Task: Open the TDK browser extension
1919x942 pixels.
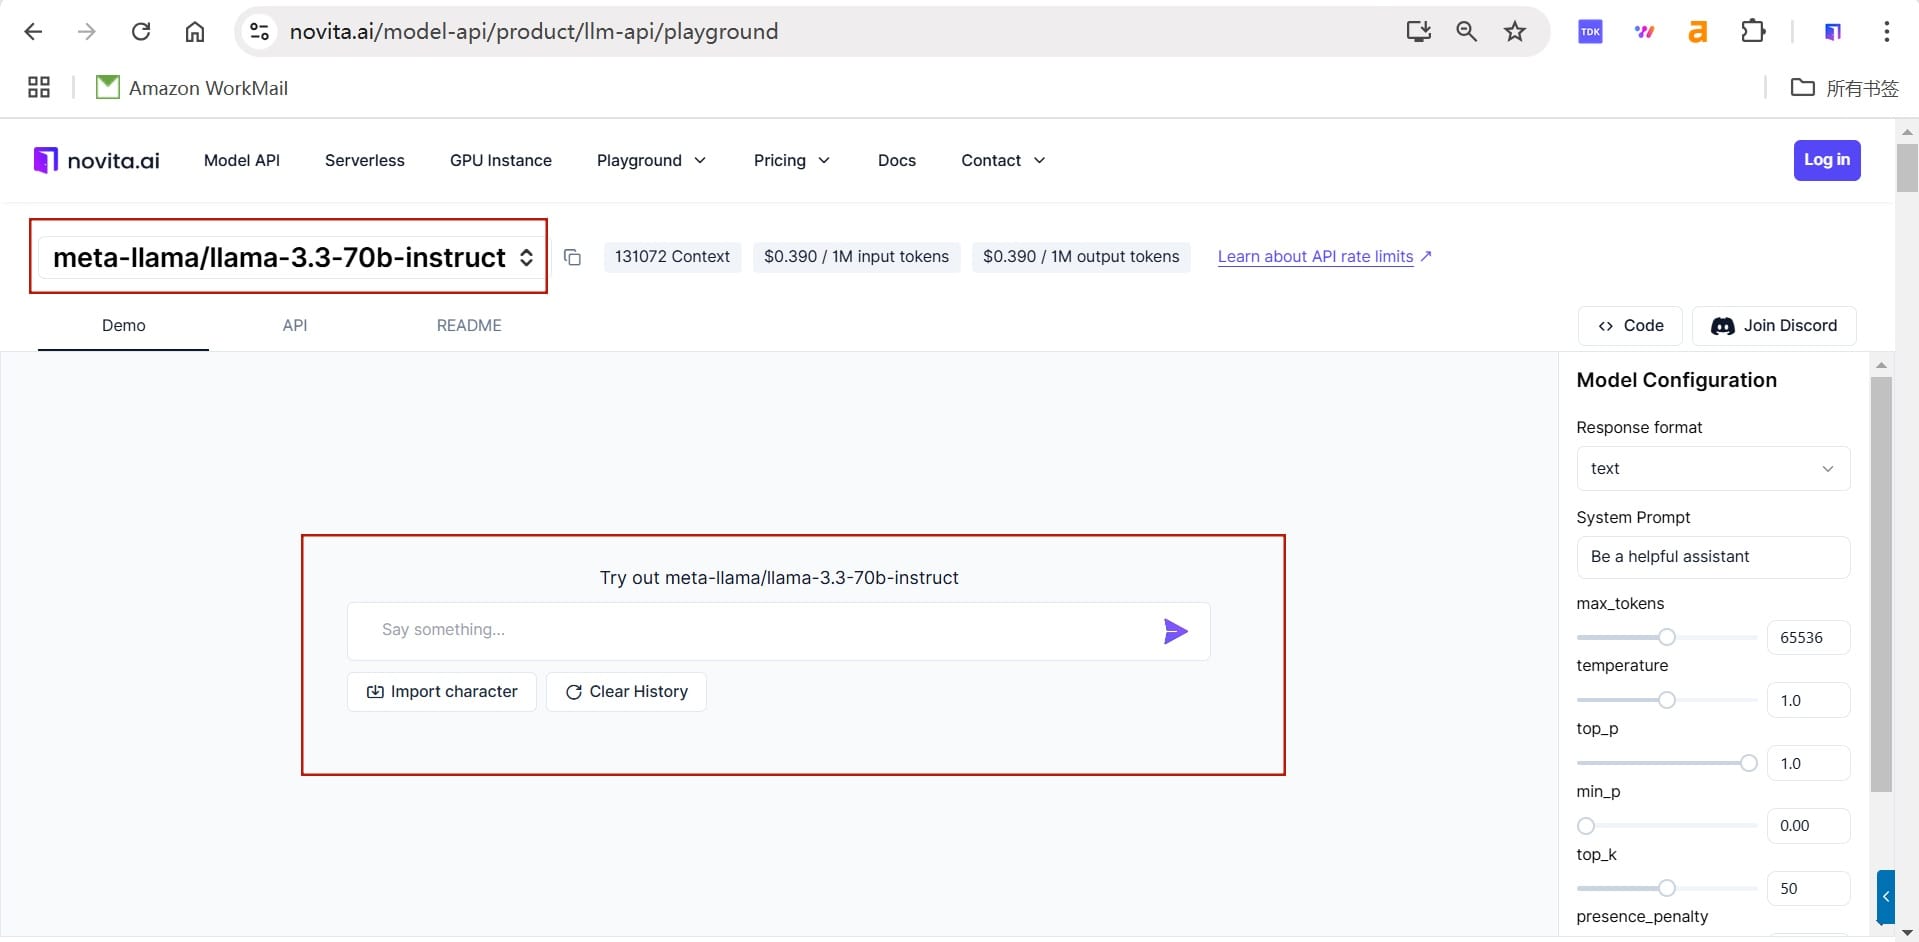Action: [x=1590, y=32]
